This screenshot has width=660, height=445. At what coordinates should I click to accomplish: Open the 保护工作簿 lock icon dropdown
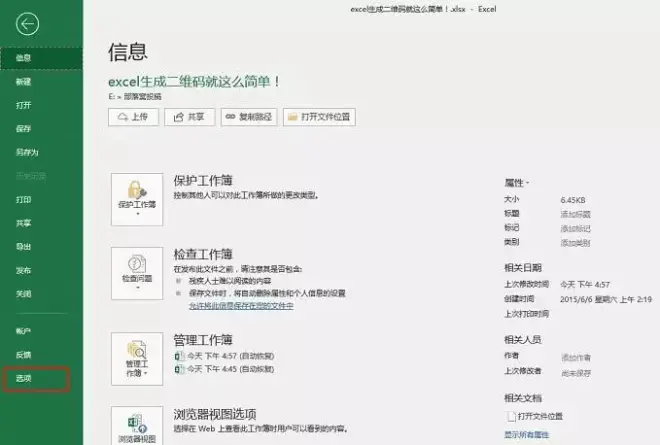(137, 199)
